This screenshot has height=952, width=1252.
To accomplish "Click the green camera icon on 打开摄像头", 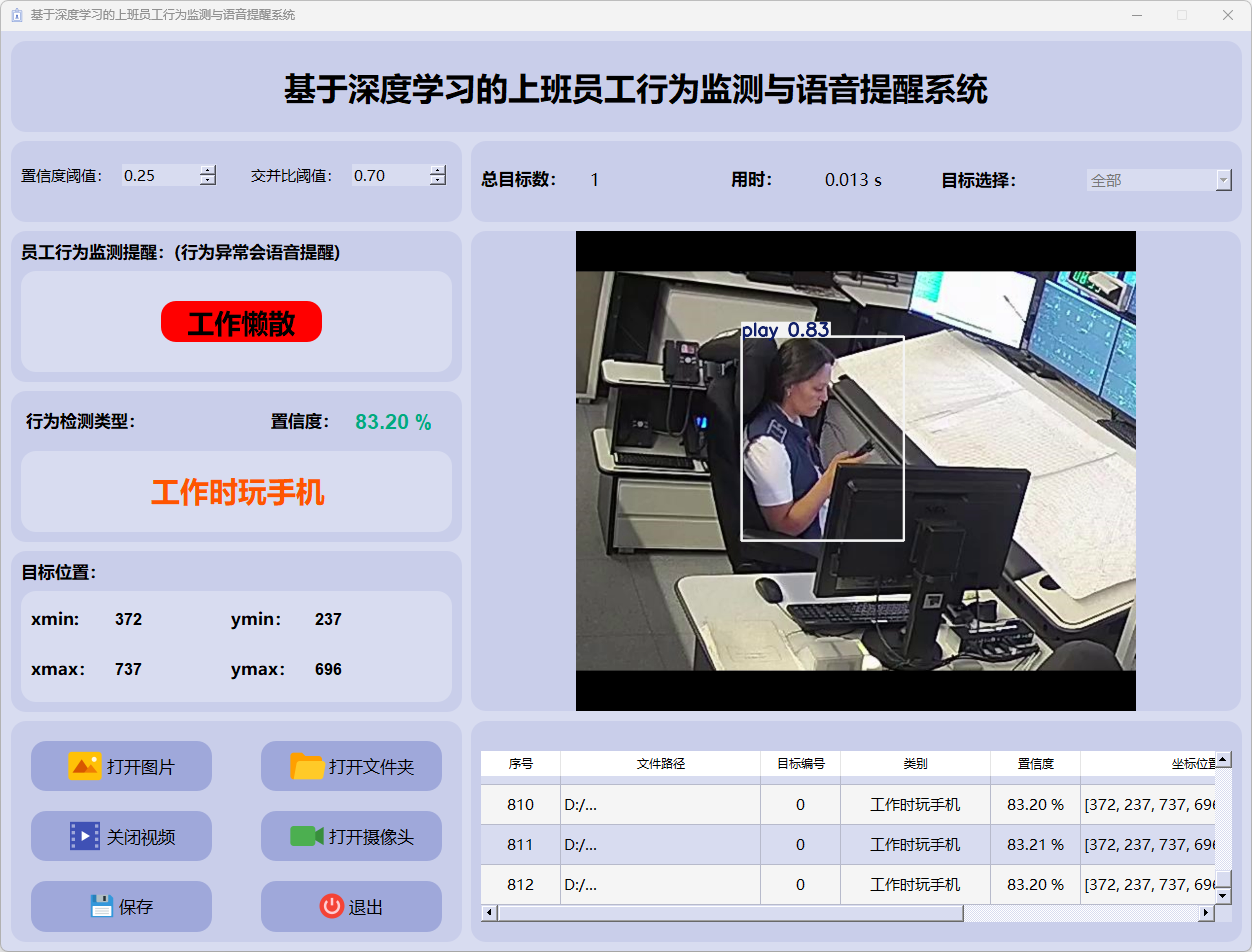I will [307, 836].
